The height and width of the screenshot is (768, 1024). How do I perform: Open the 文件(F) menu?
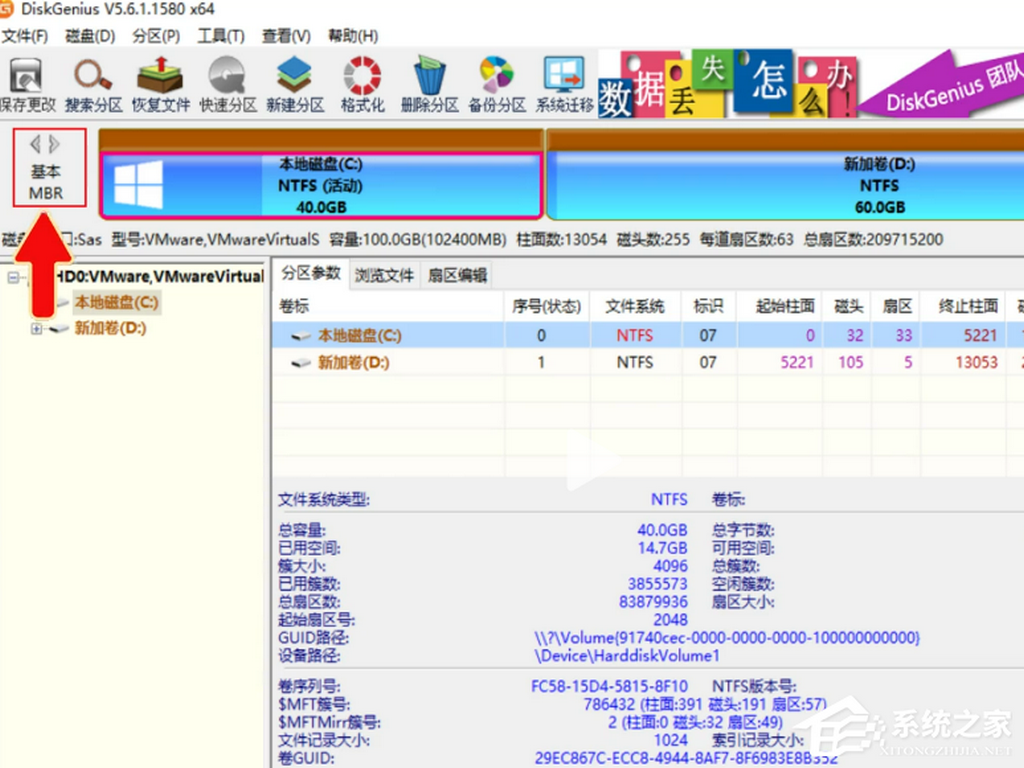[24, 36]
